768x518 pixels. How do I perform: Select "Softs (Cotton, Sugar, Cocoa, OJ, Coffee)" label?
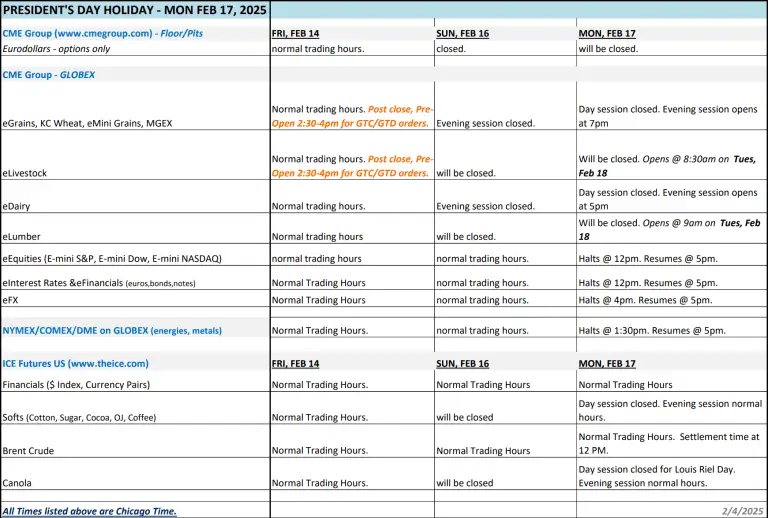79,418
